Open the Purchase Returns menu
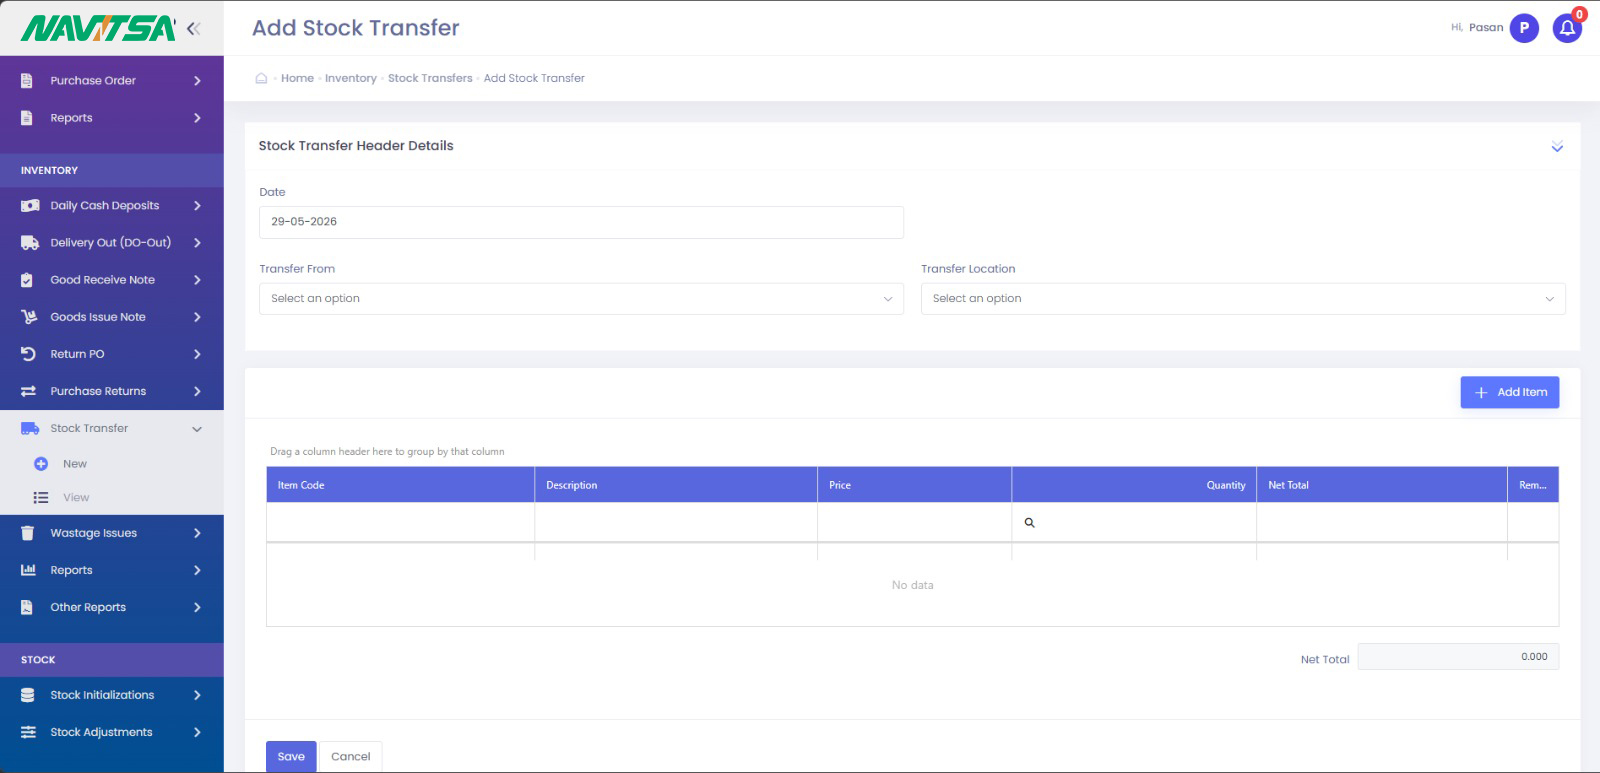This screenshot has height=773, width=1600. pos(112,391)
